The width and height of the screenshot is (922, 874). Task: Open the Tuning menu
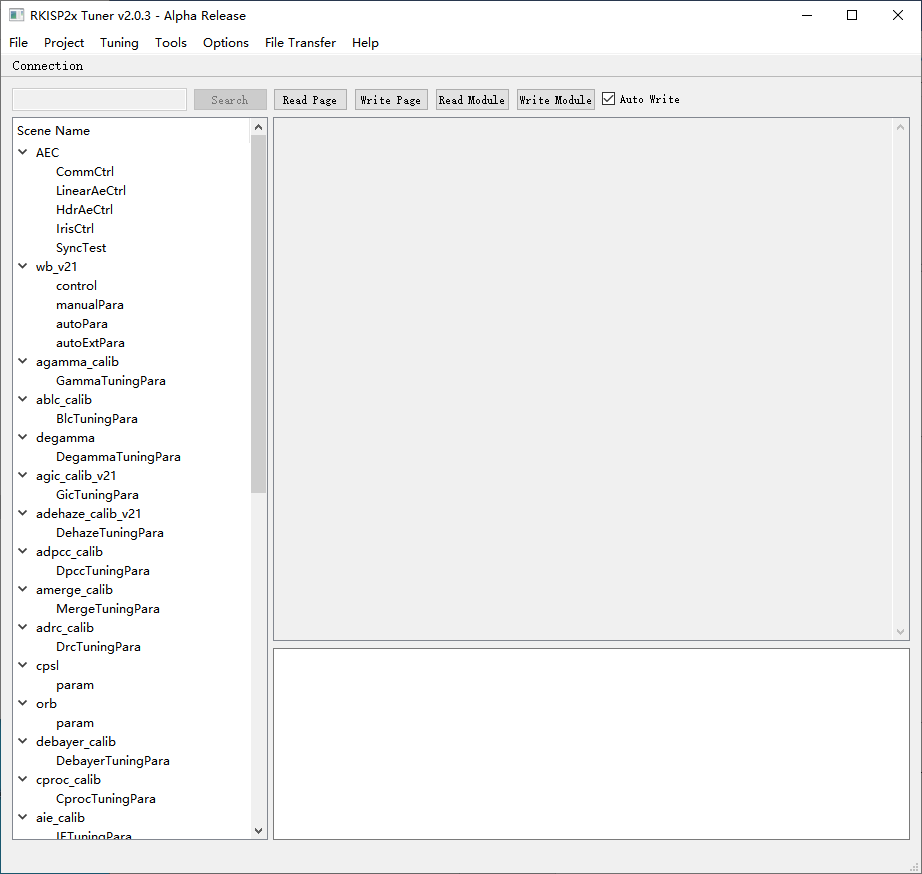tap(119, 43)
